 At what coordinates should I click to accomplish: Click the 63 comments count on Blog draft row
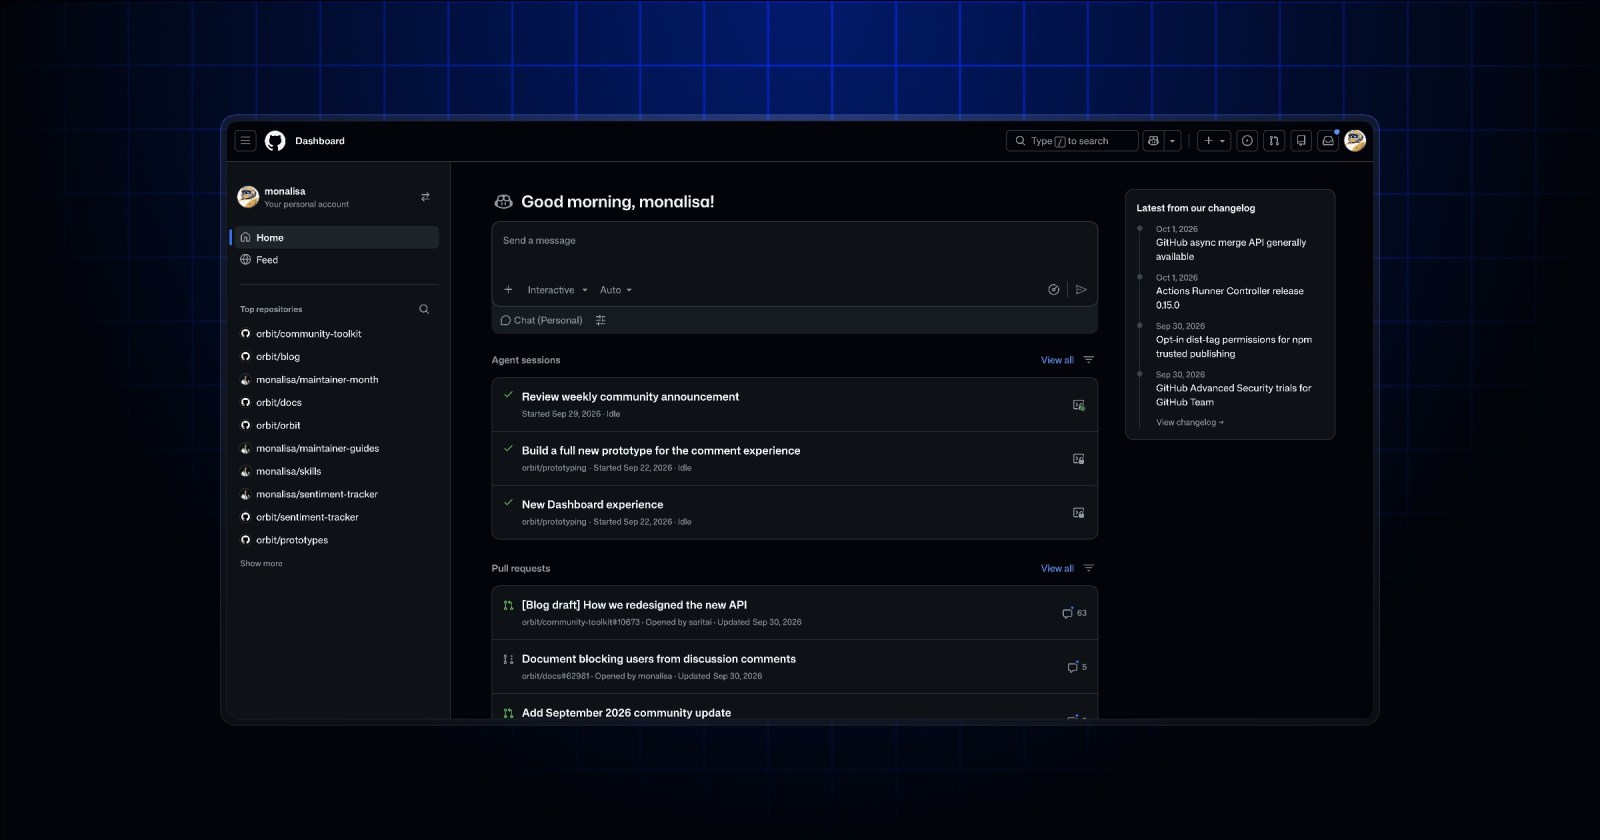click(x=1074, y=613)
